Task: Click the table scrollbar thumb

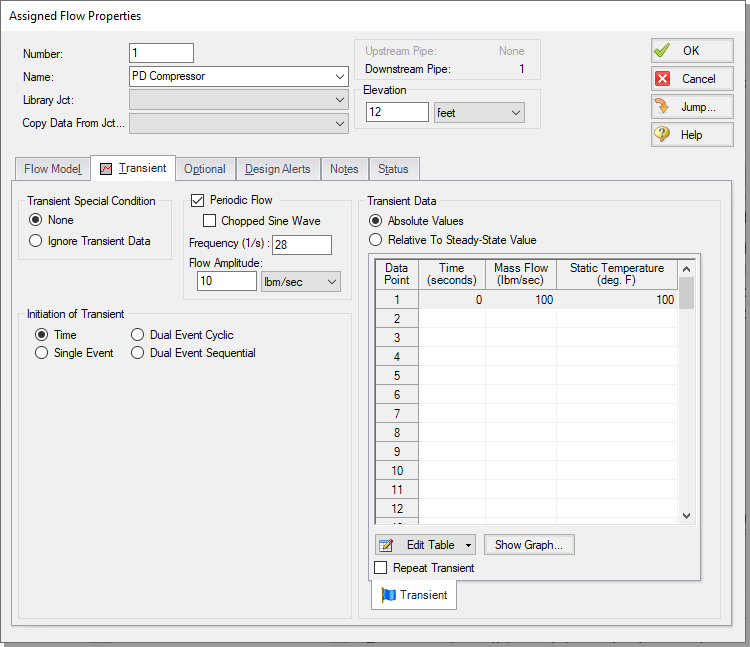Action: click(x=686, y=293)
